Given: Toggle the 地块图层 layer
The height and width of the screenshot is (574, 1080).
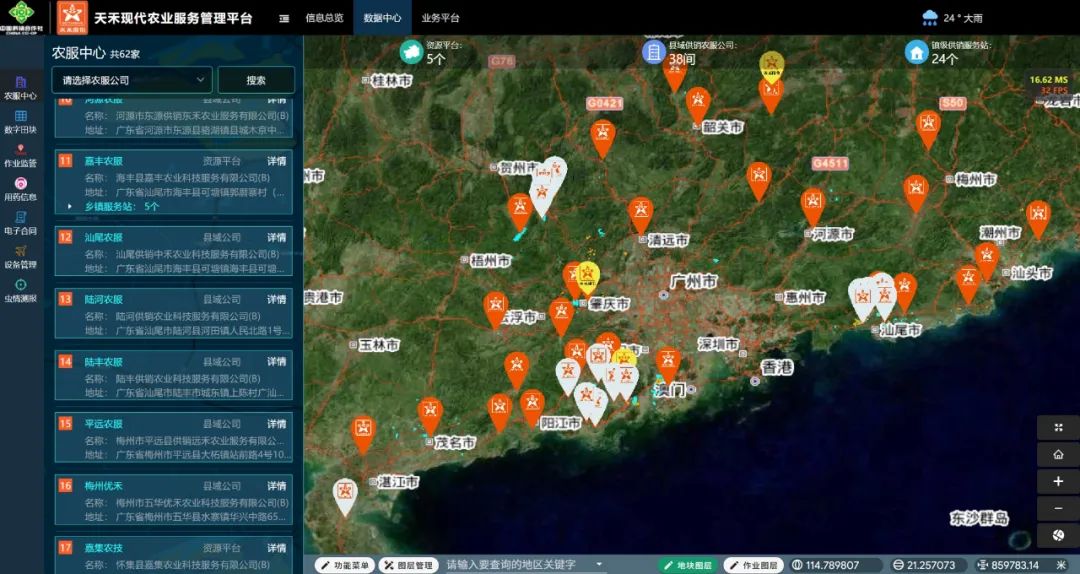Looking at the screenshot, I should 686,565.
